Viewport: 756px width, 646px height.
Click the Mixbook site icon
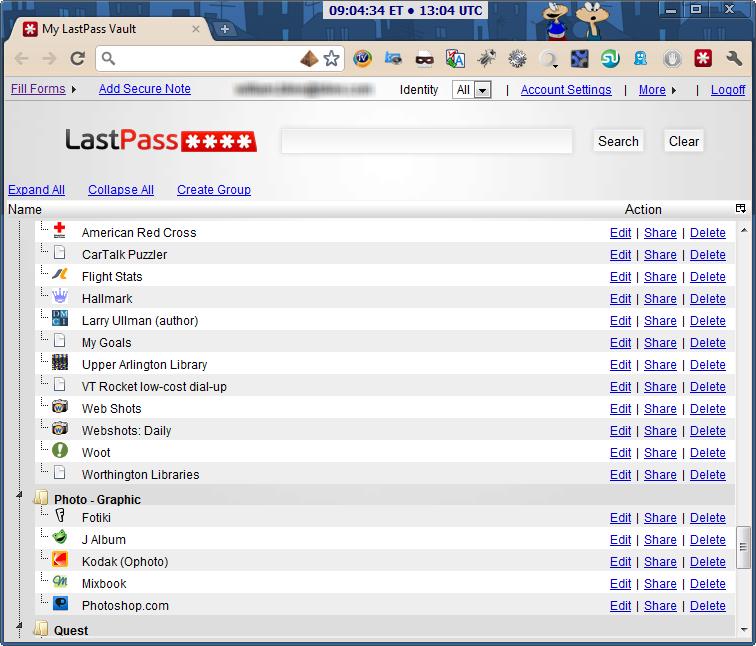click(60, 581)
